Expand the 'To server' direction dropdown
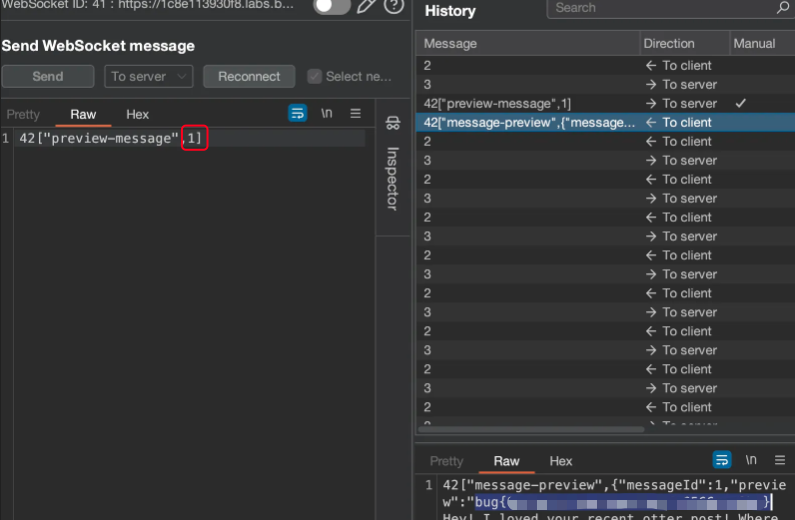 (149, 76)
